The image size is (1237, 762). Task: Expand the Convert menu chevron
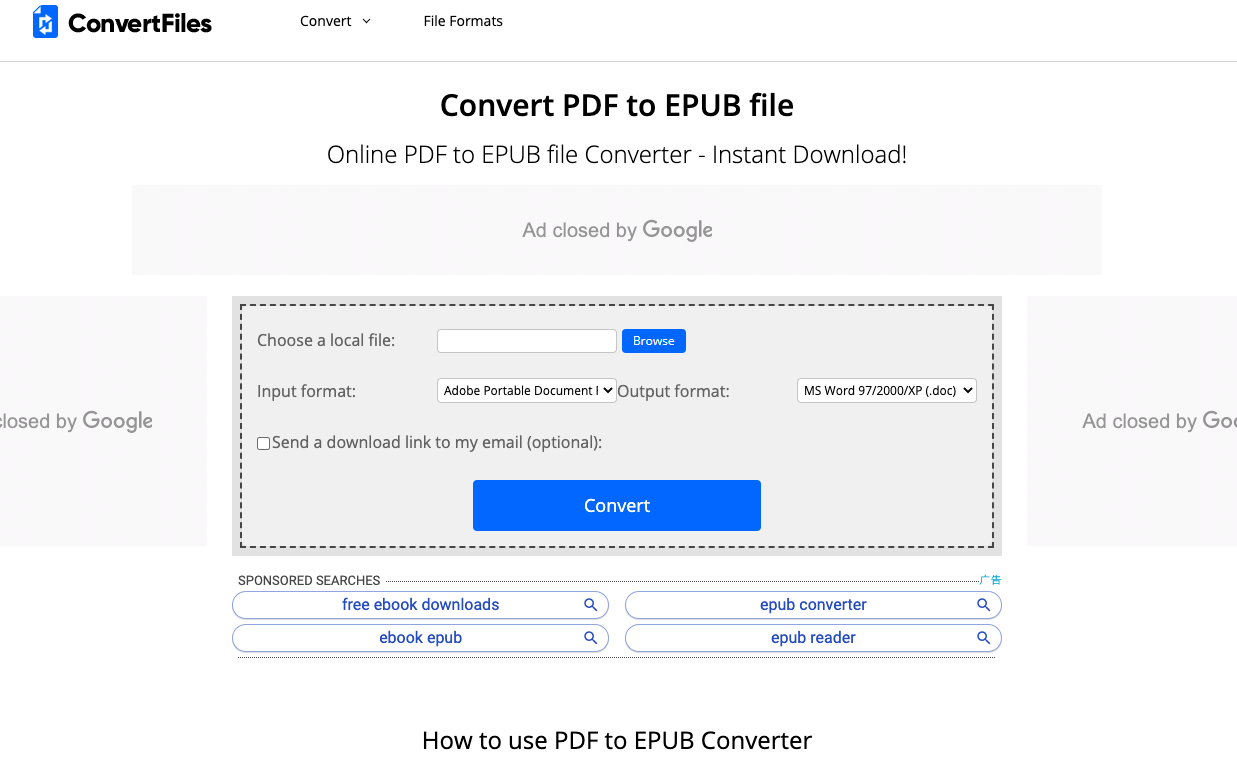pos(366,20)
